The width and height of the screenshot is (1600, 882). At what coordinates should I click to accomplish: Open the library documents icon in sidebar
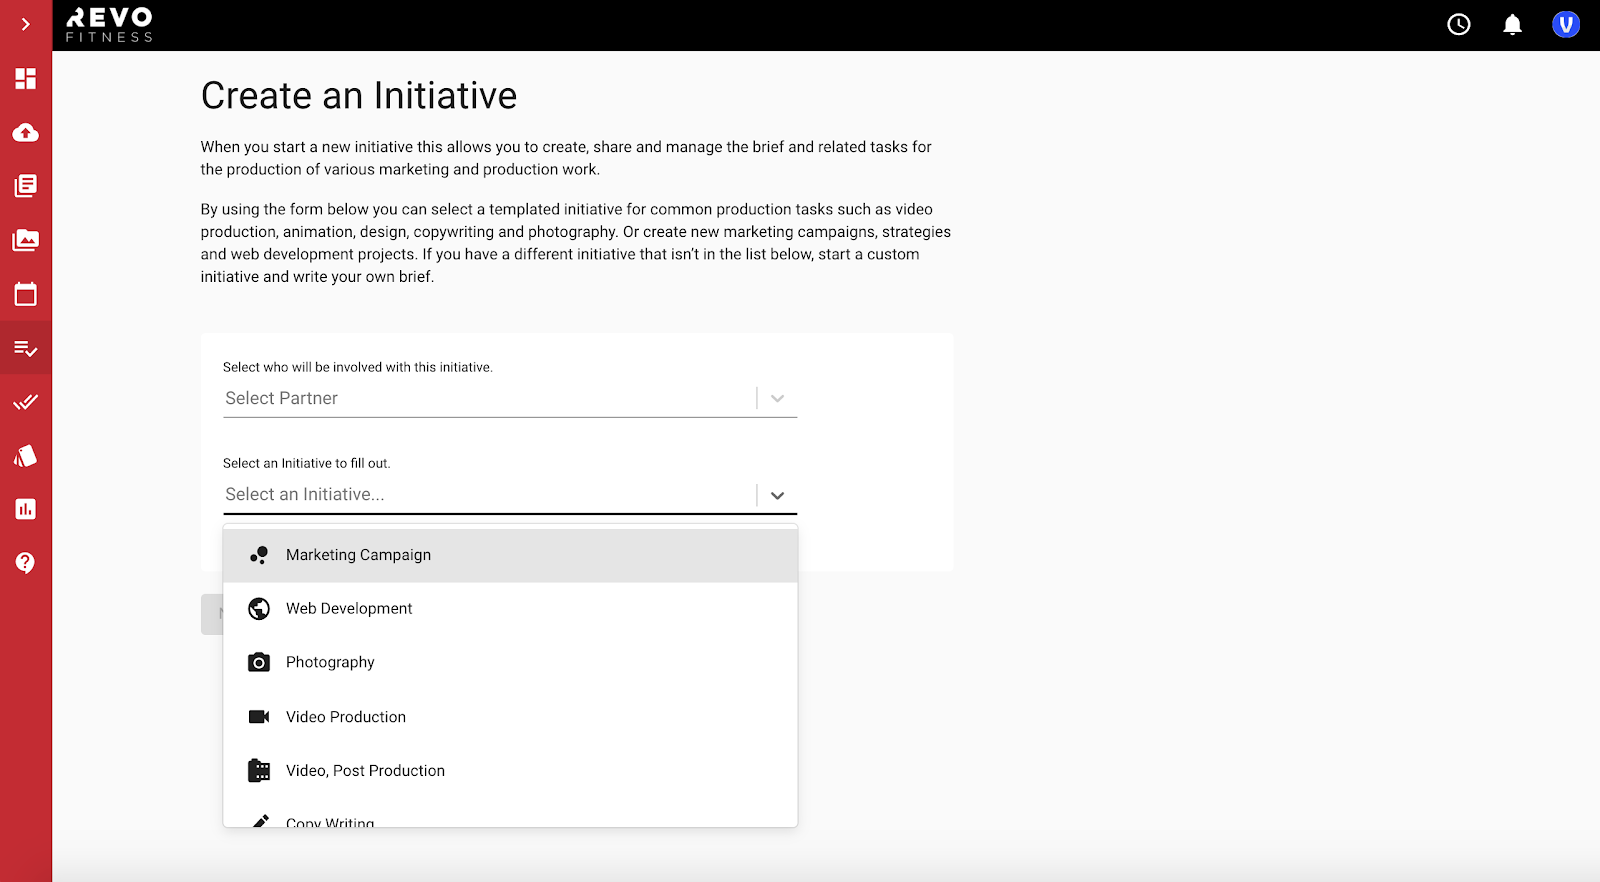pos(26,186)
